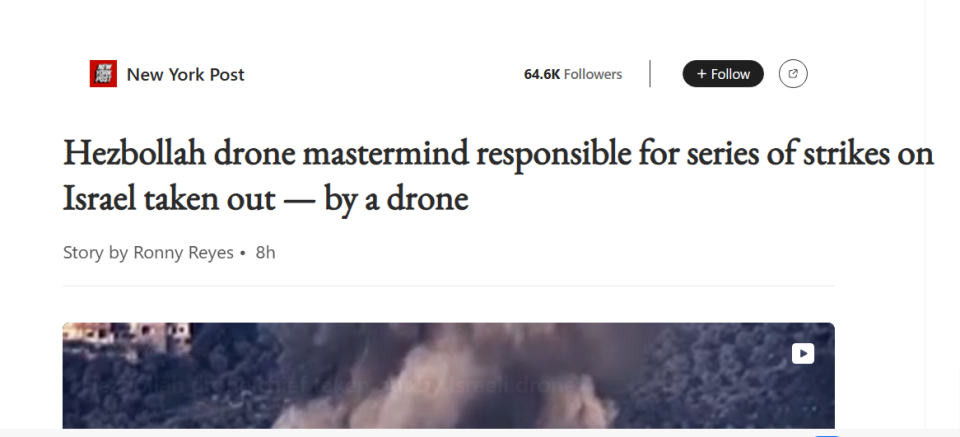This screenshot has height=437, width=960.
Task: Click the 64.6K follower count number
Action: point(542,74)
